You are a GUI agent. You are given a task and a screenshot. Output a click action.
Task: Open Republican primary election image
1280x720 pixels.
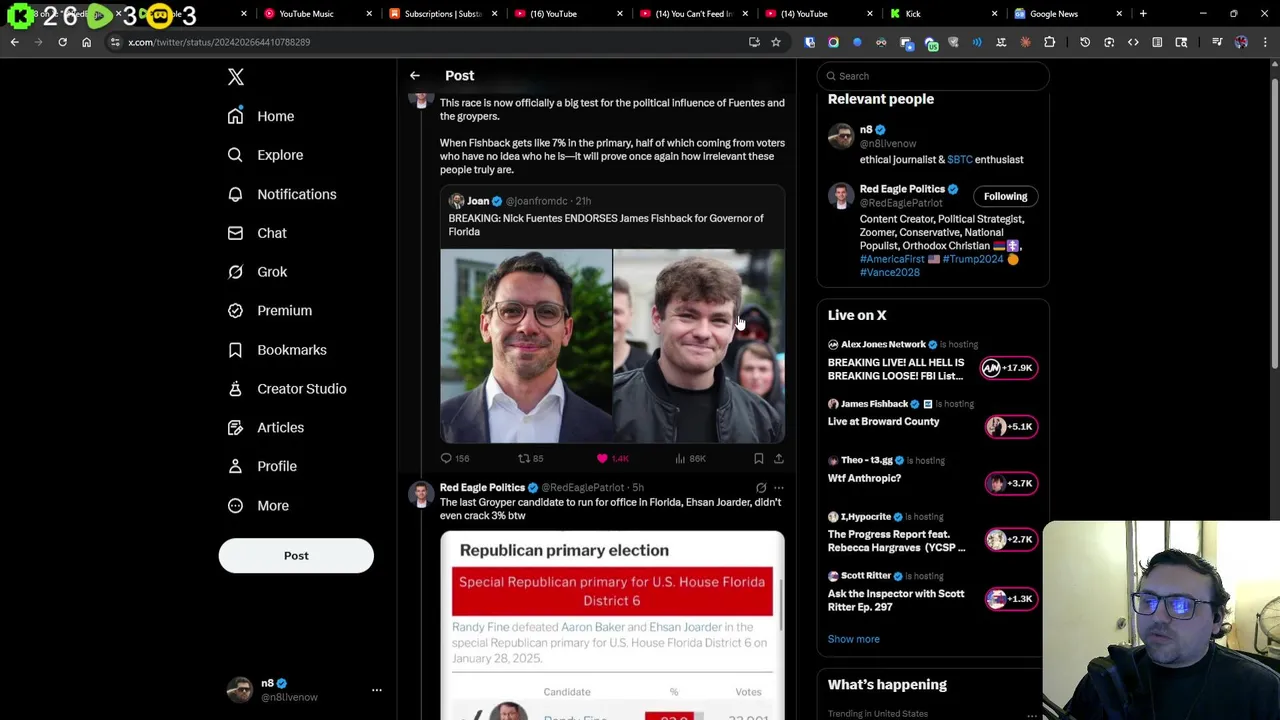612,626
